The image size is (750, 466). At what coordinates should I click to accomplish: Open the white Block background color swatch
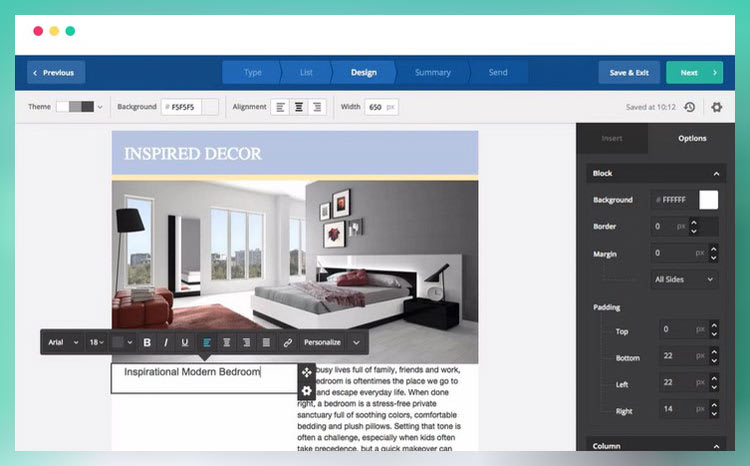point(708,200)
